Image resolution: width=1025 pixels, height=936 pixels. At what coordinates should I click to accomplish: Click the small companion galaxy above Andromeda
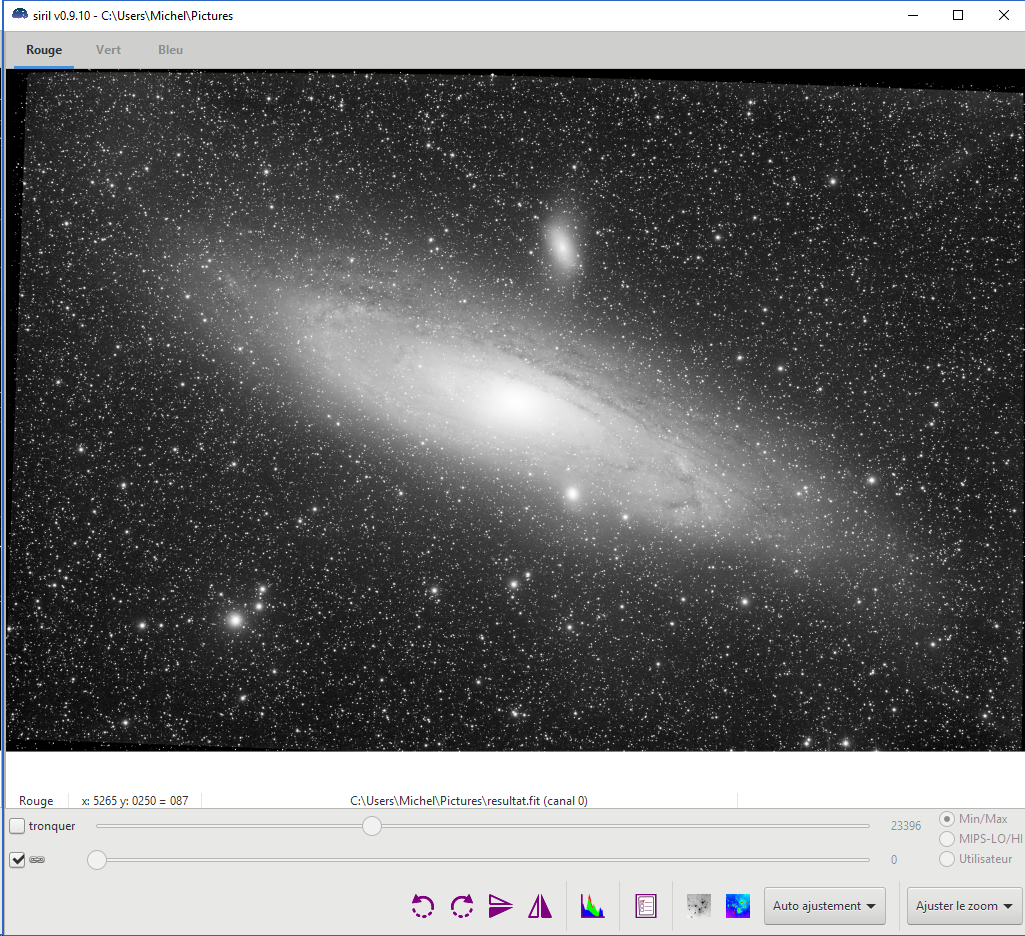click(x=561, y=246)
